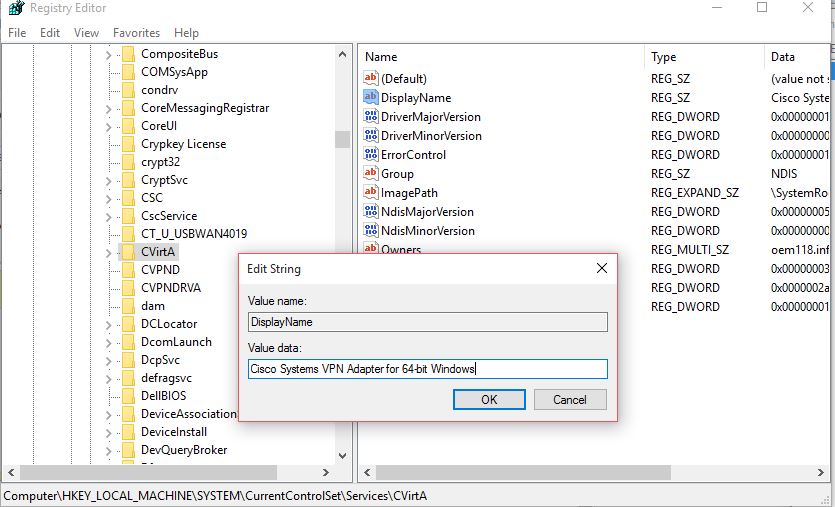This screenshot has height=507, width=835.
Task: Select the crypt32 folder icon
Action: click(x=128, y=162)
